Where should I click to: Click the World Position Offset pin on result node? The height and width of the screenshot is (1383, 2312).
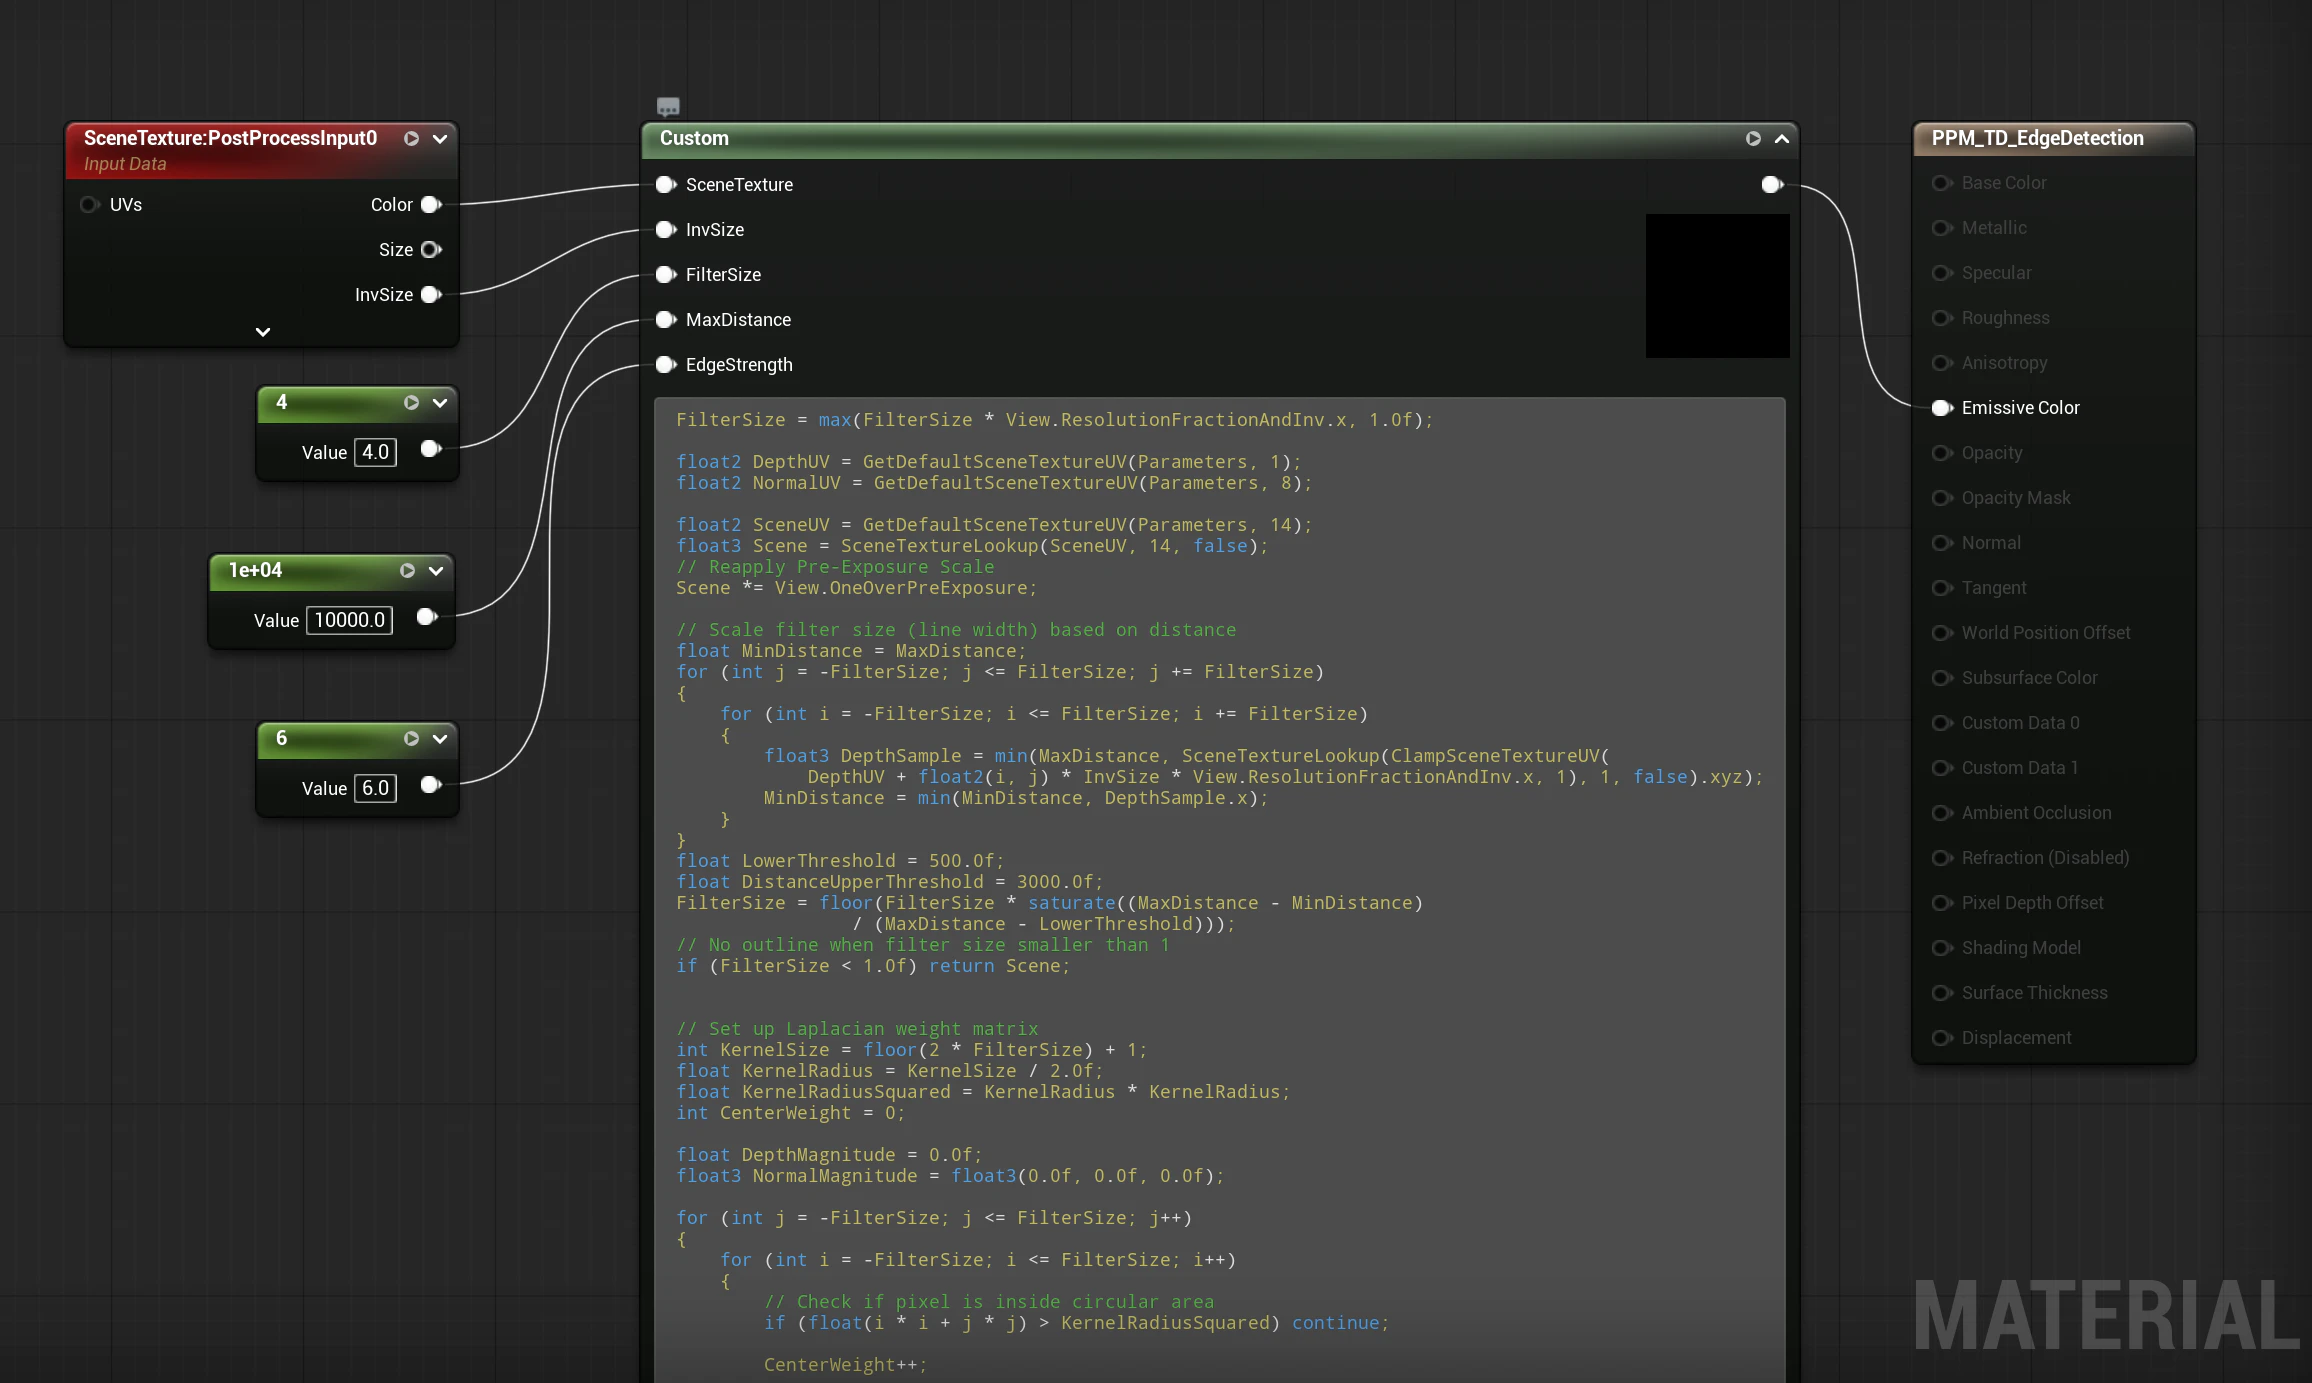click(x=1941, y=632)
